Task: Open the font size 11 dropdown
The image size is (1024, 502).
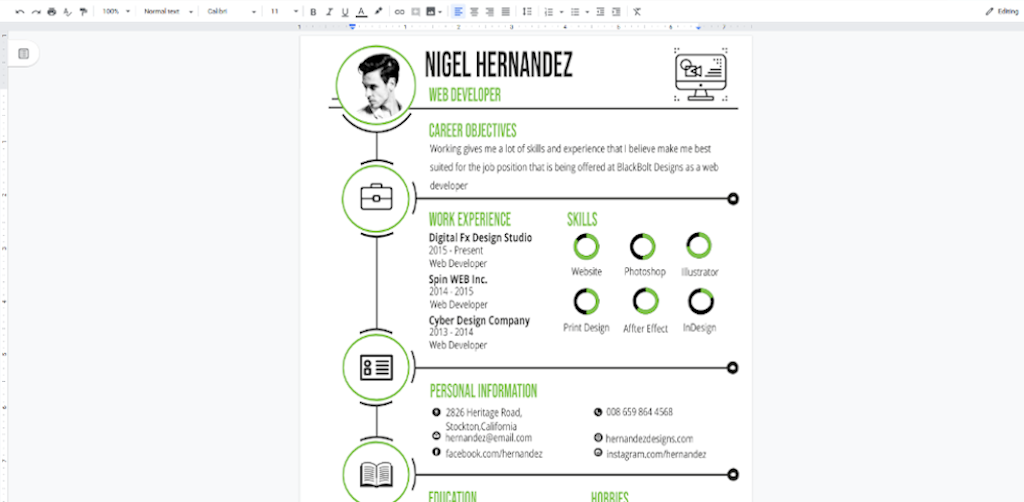Action: point(284,12)
